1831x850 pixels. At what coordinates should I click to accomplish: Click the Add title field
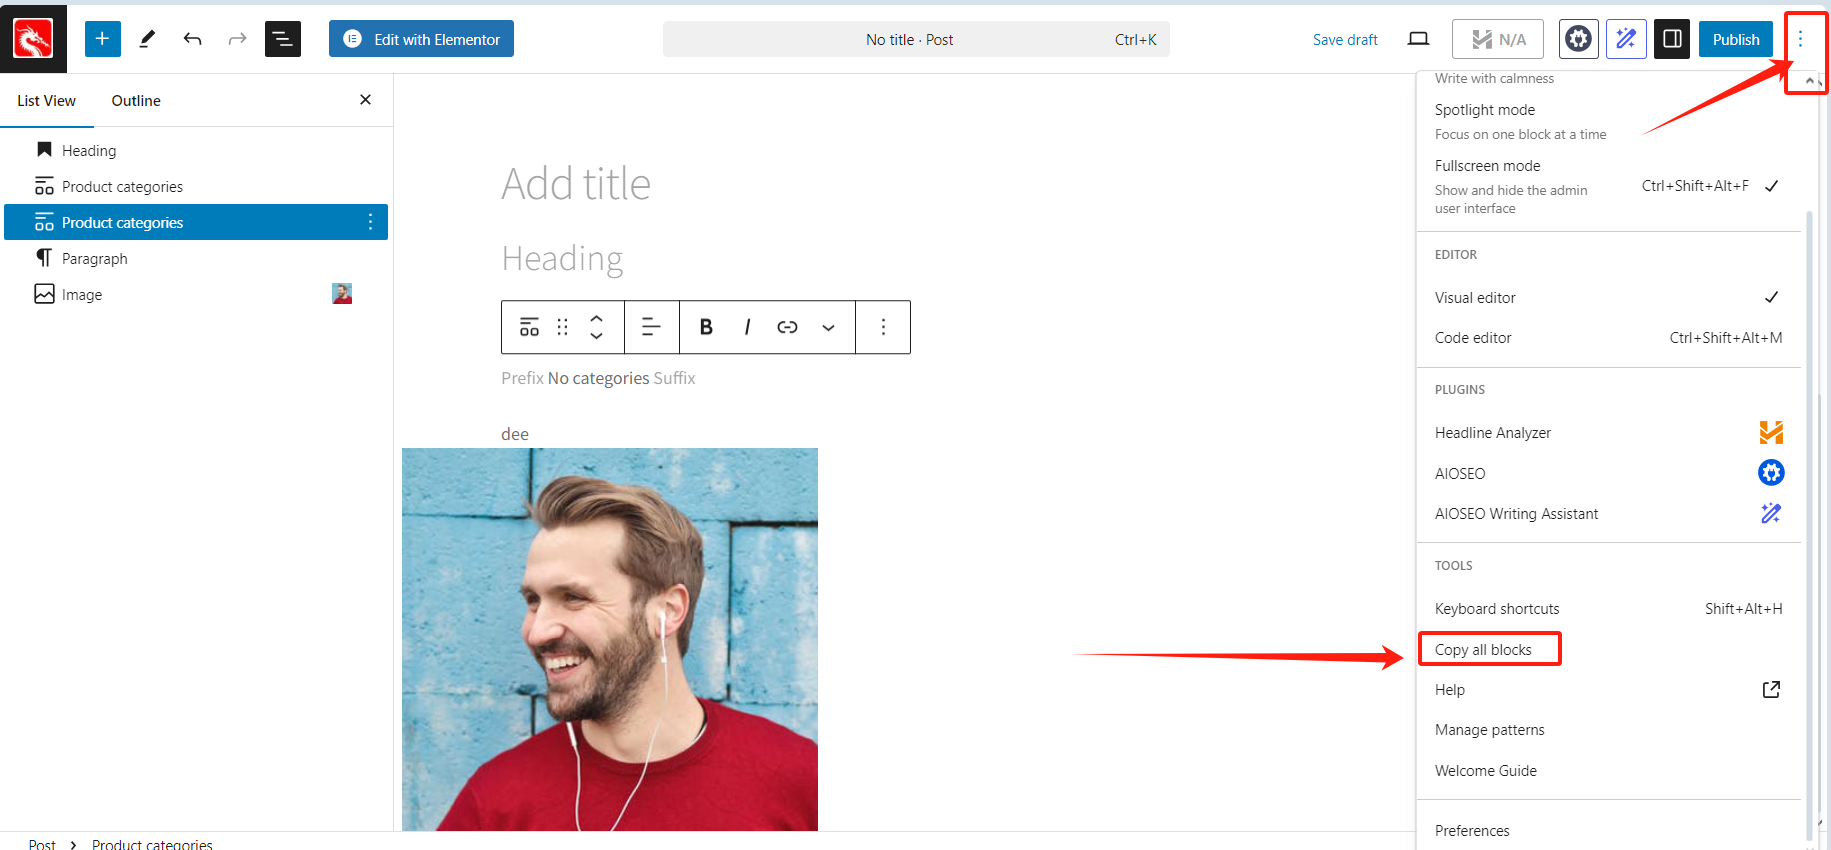pos(575,184)
